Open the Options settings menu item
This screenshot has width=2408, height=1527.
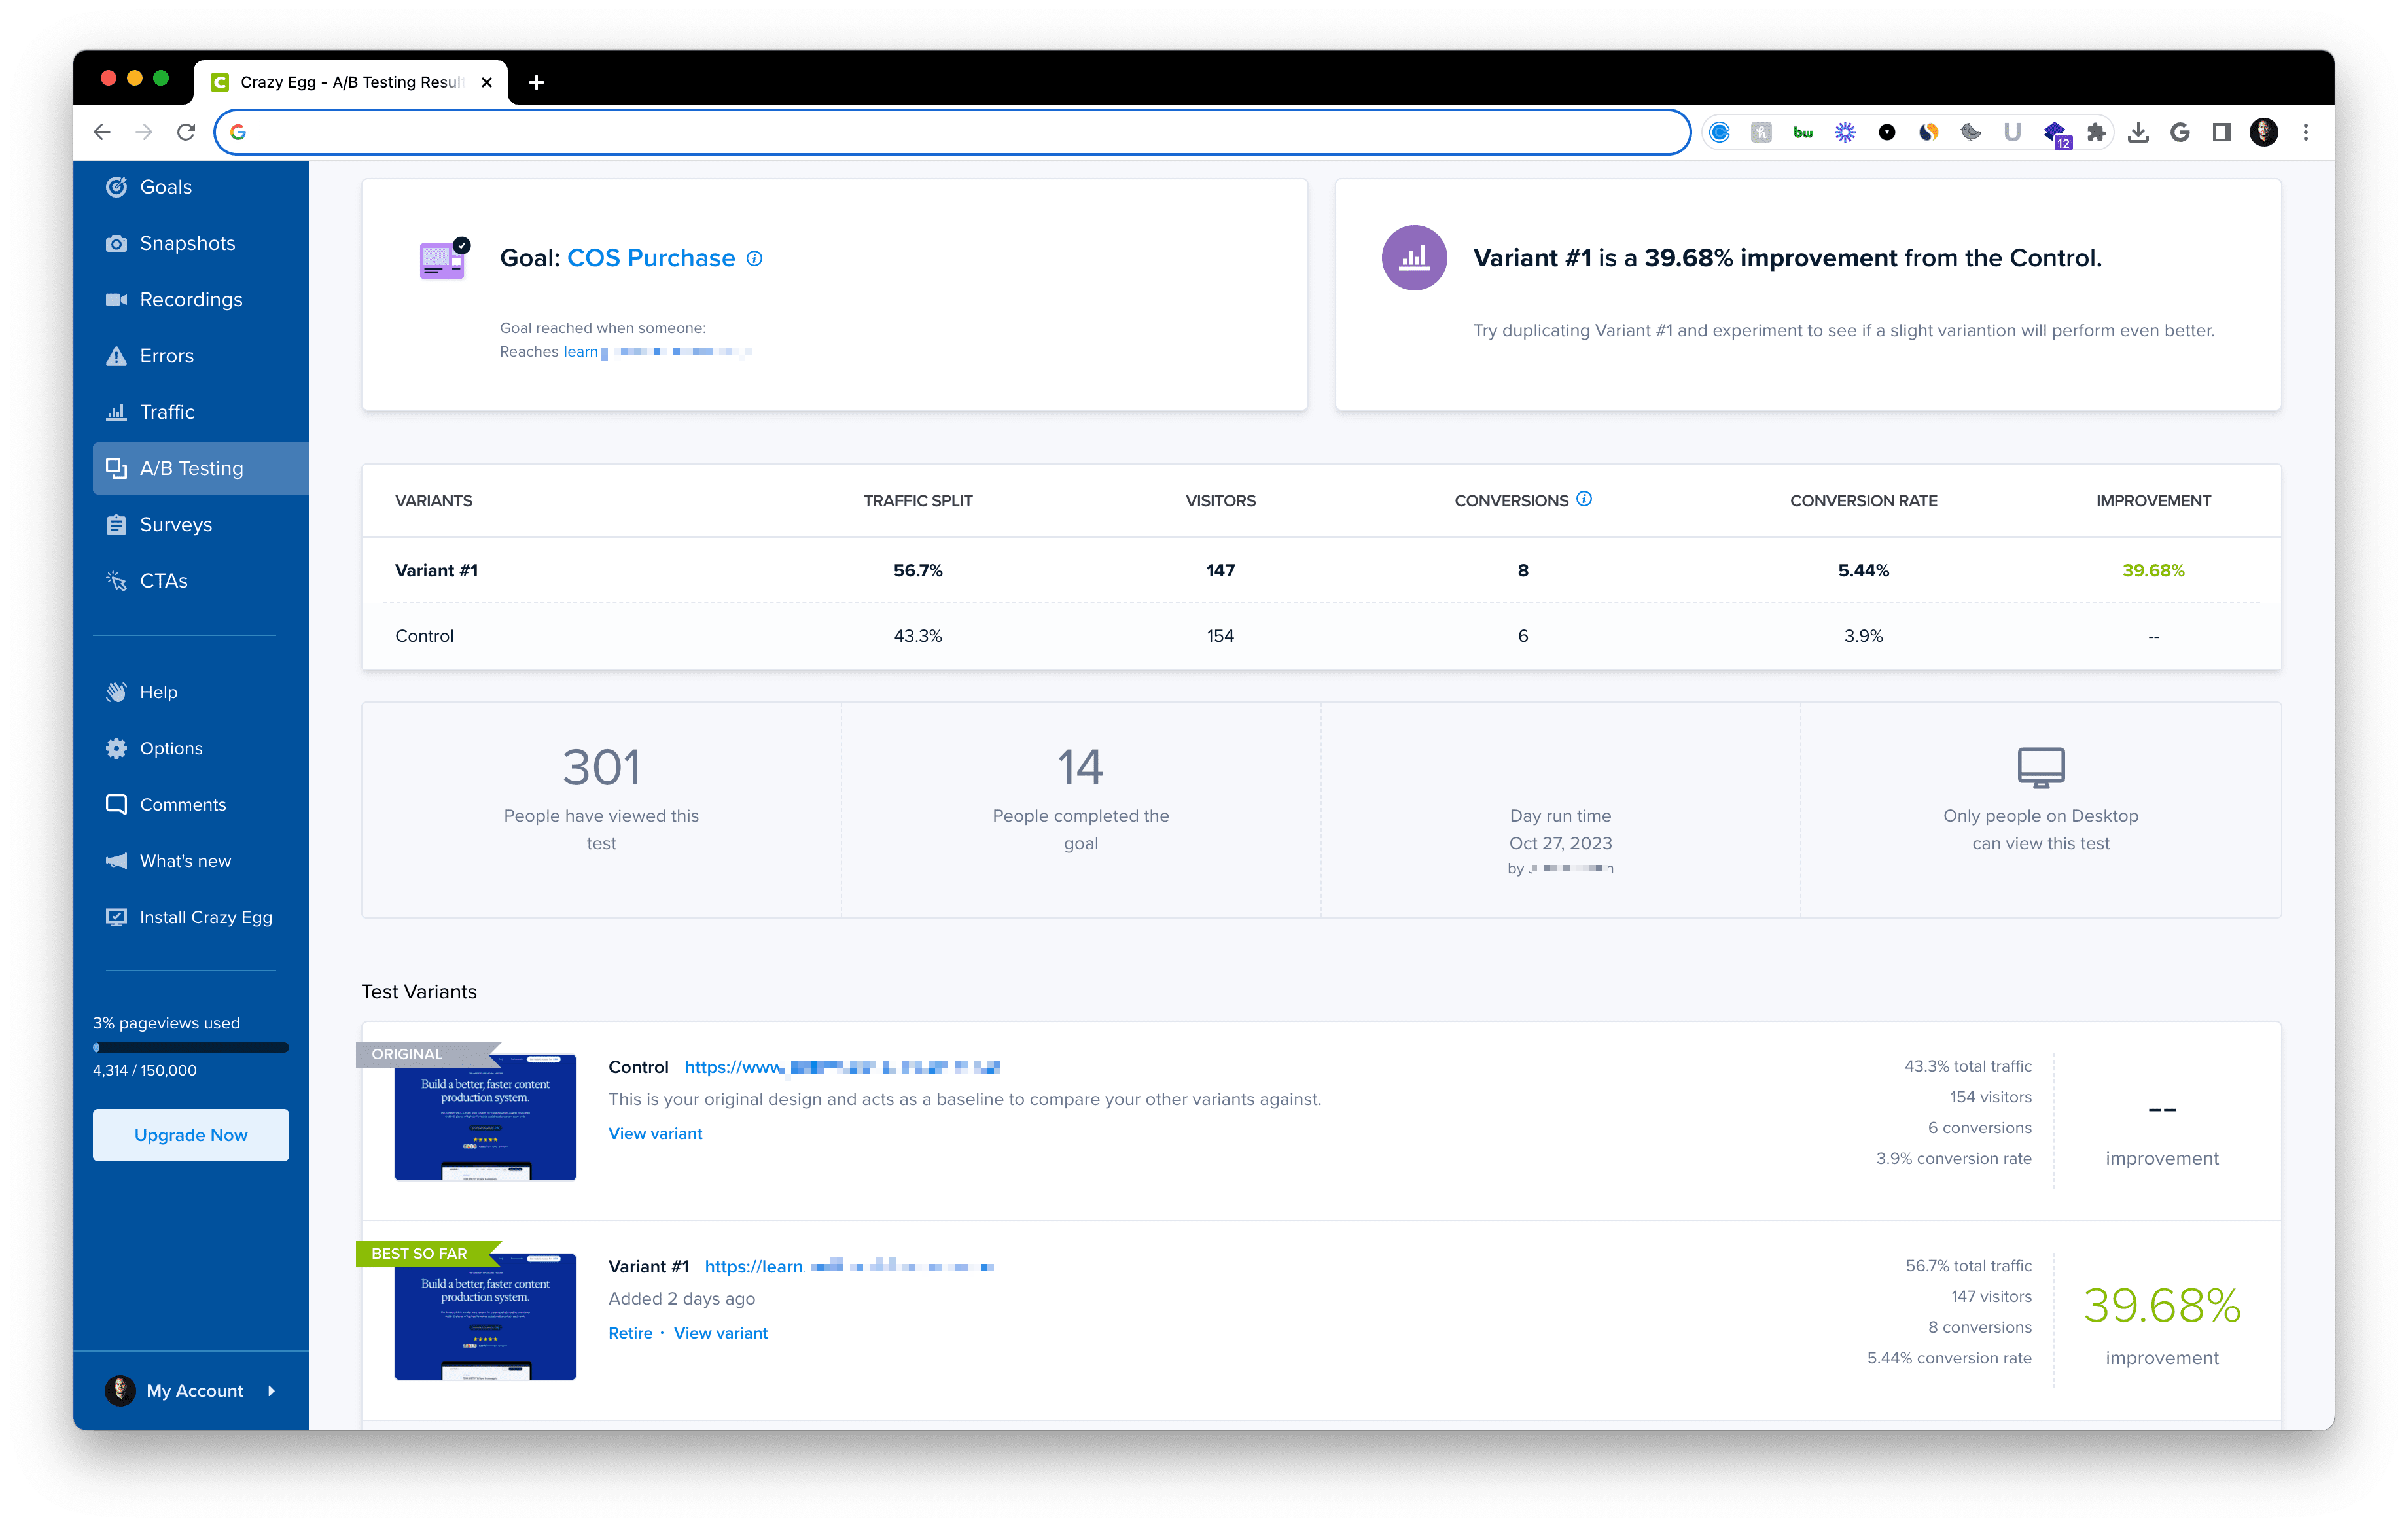click(171, 749)
